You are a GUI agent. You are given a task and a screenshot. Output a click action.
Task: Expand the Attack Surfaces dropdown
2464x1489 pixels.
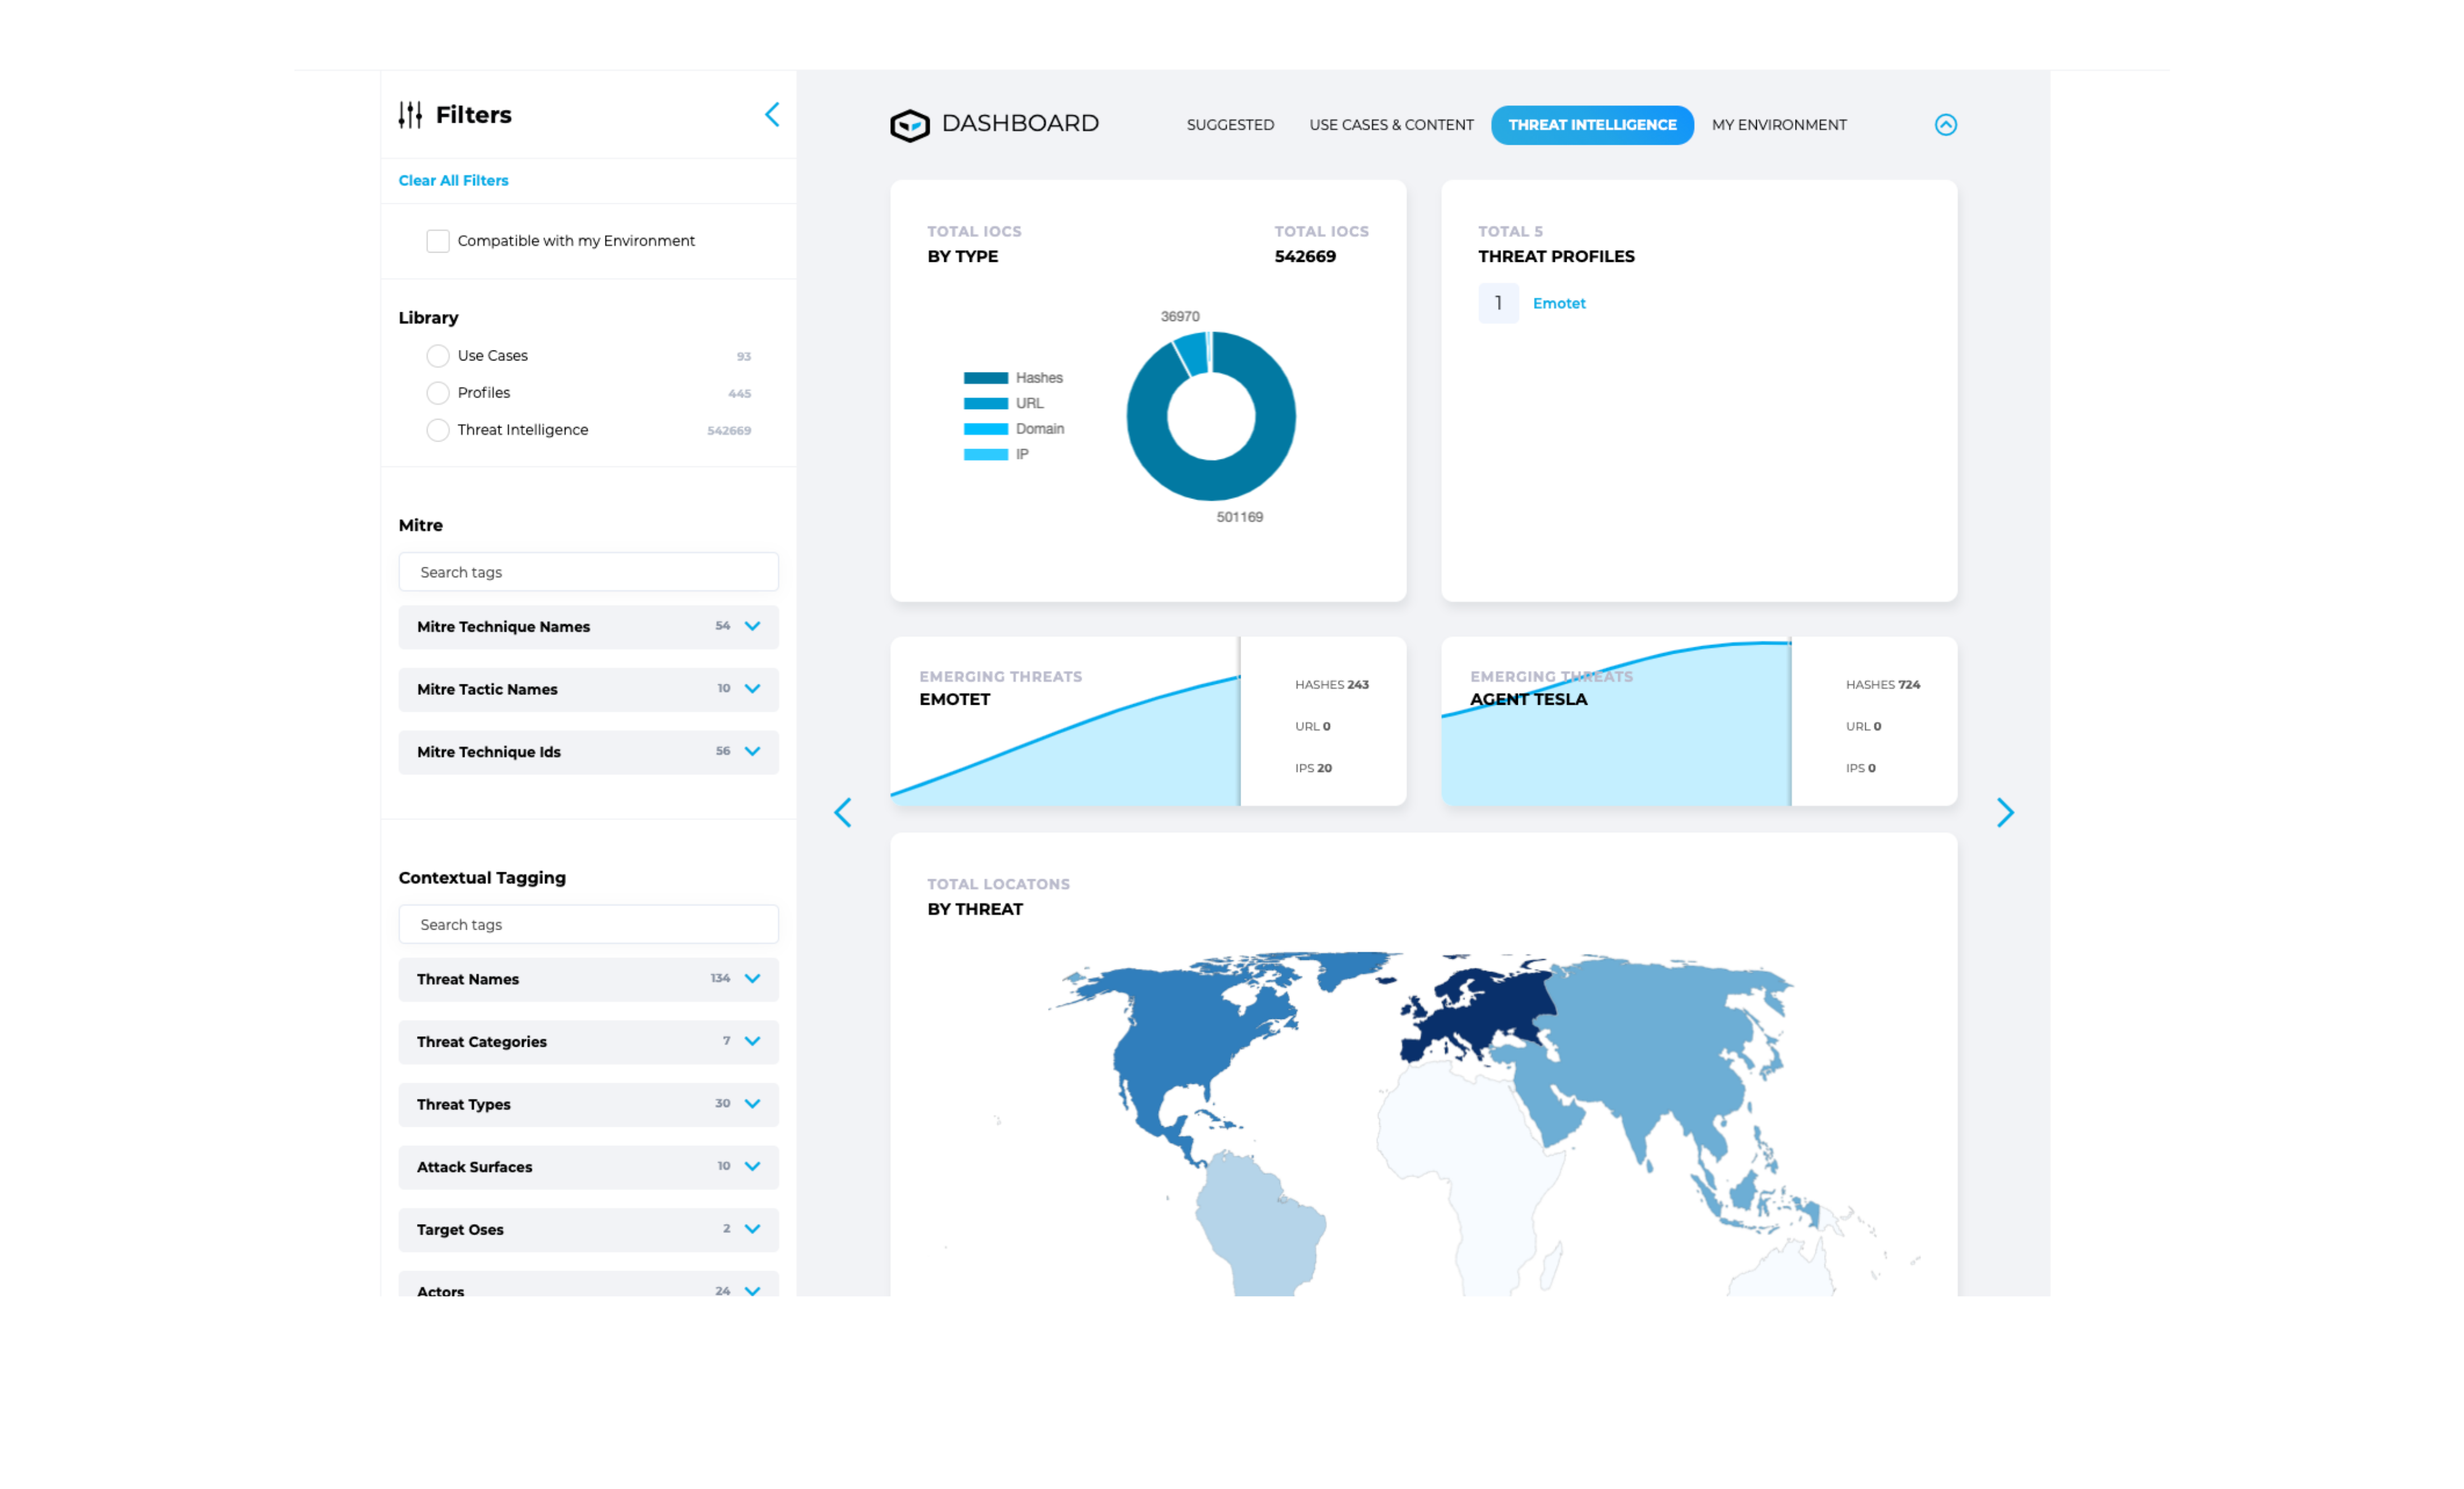coord(752,1166)
